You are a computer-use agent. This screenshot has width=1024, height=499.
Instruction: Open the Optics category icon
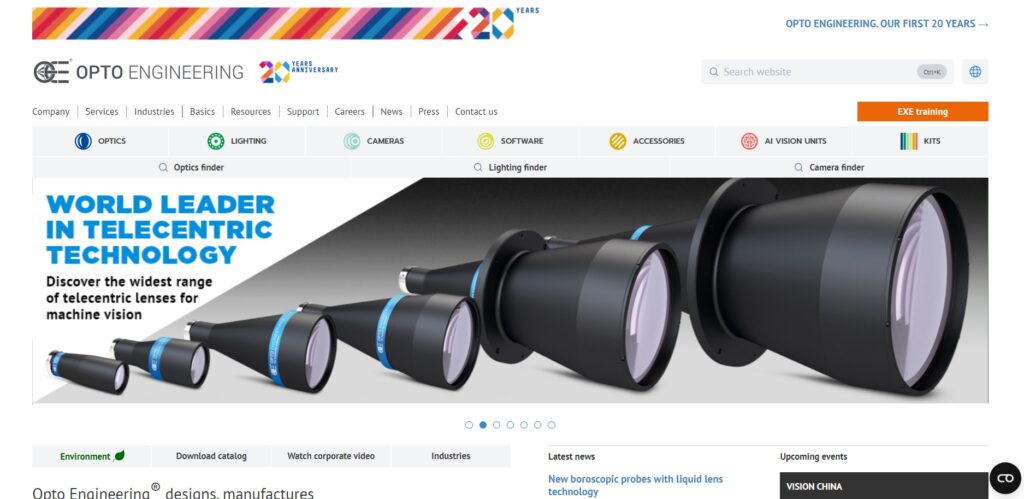tap(83, 141)
